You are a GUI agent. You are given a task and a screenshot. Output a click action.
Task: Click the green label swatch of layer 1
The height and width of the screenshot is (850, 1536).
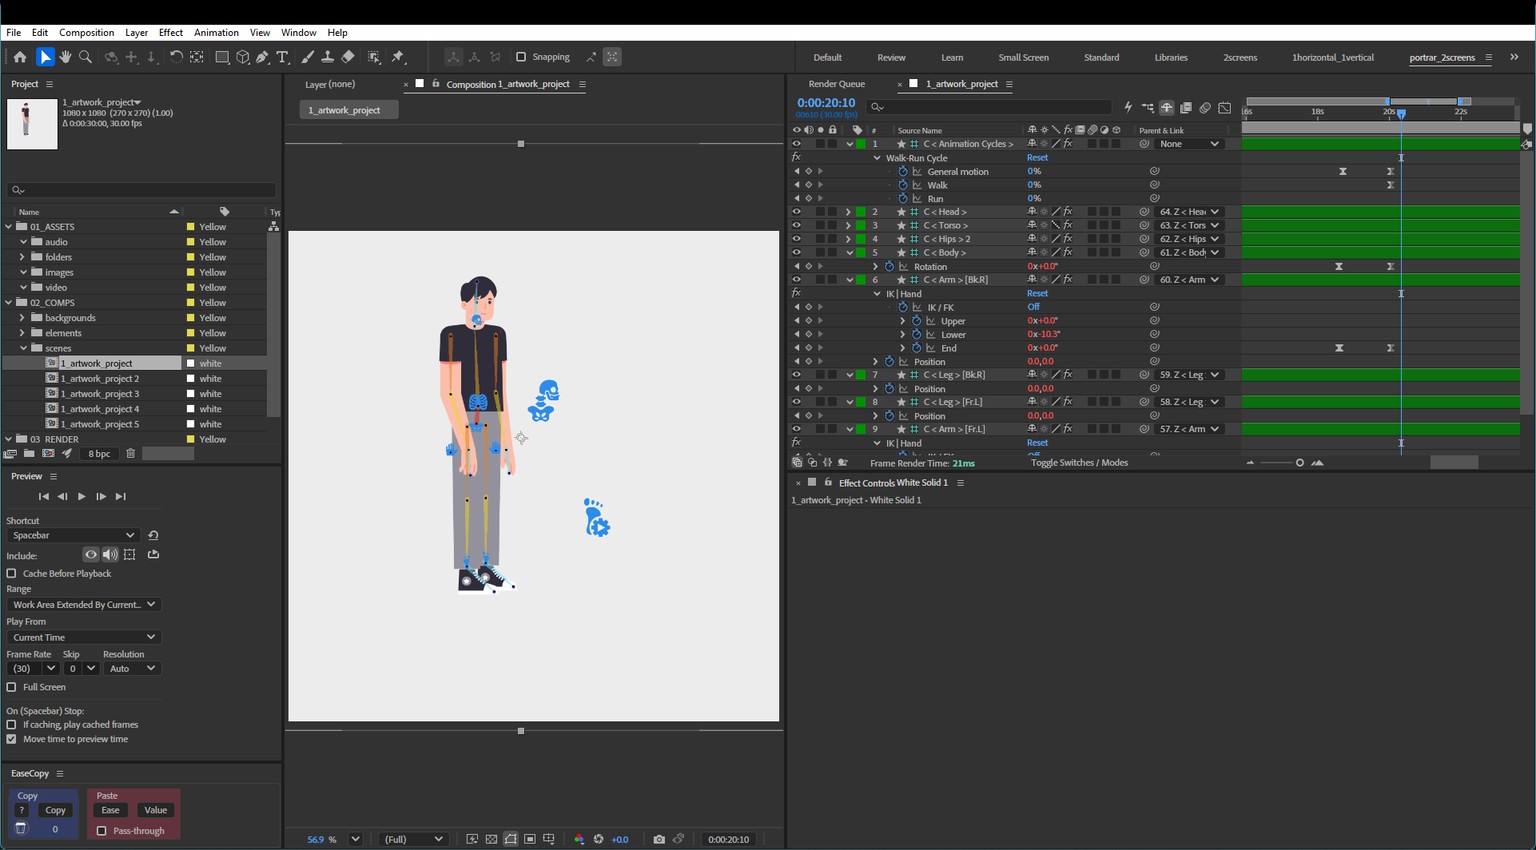[x=861, y=144]
